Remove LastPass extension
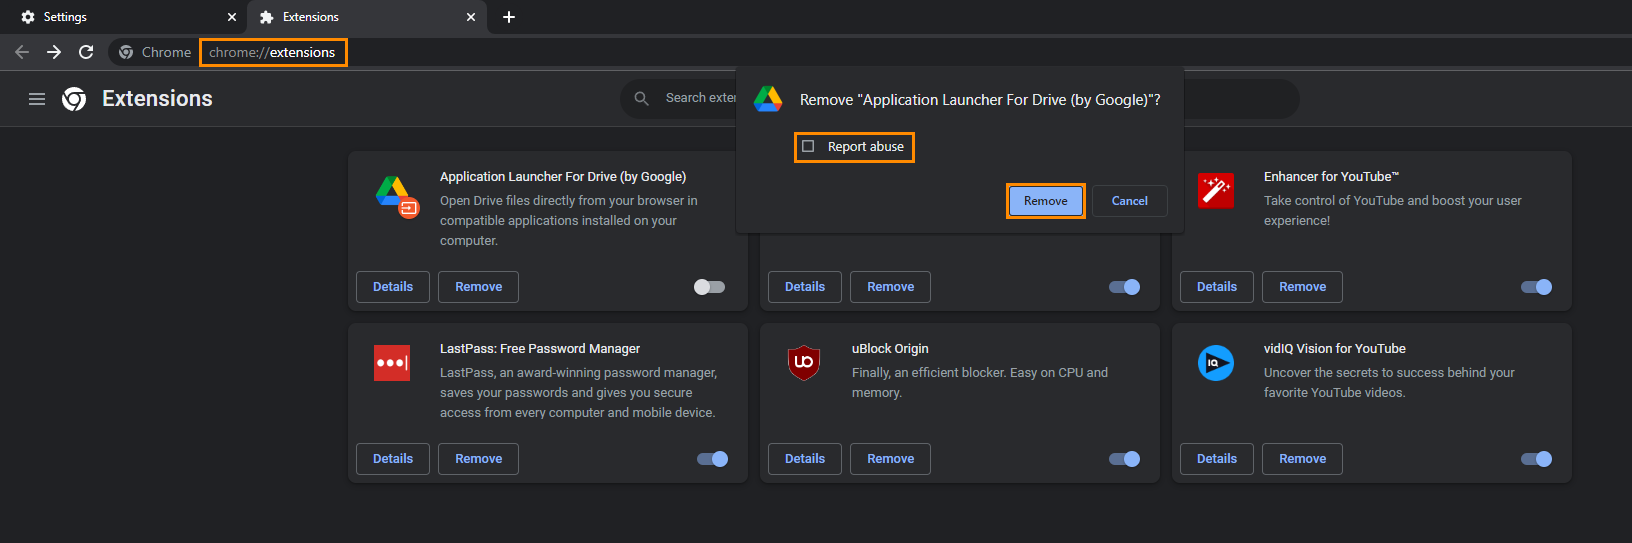The height and width of the screenshot is (543, 1632). tap(479, 459)
